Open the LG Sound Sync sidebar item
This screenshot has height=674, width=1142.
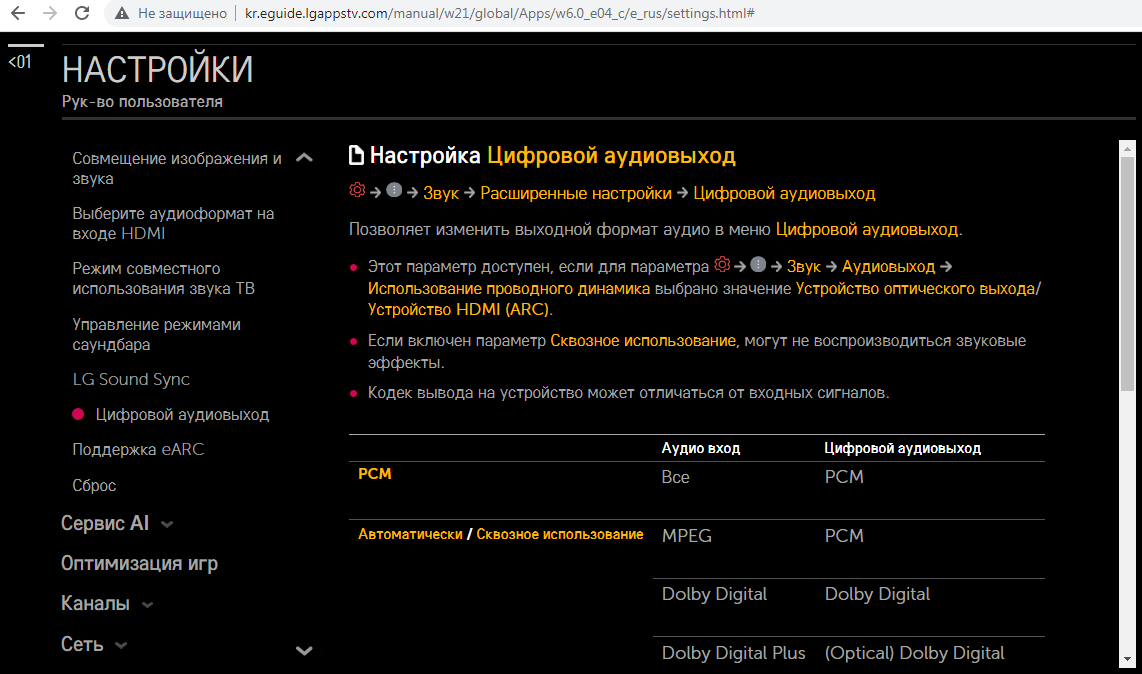131,380
